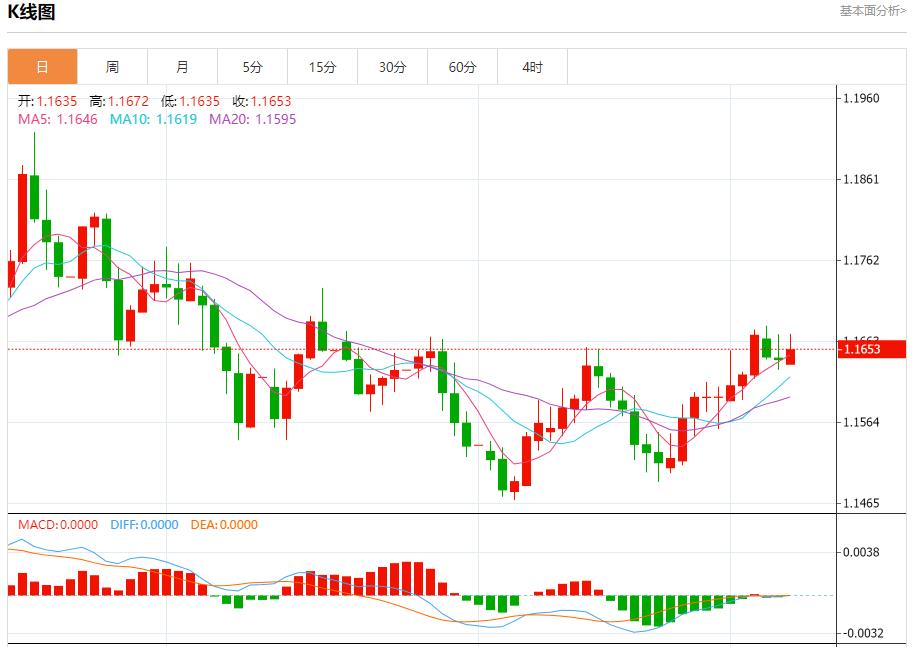Select the 30分 interval tab
Screen dimensions: 912x647
(392, 67)
